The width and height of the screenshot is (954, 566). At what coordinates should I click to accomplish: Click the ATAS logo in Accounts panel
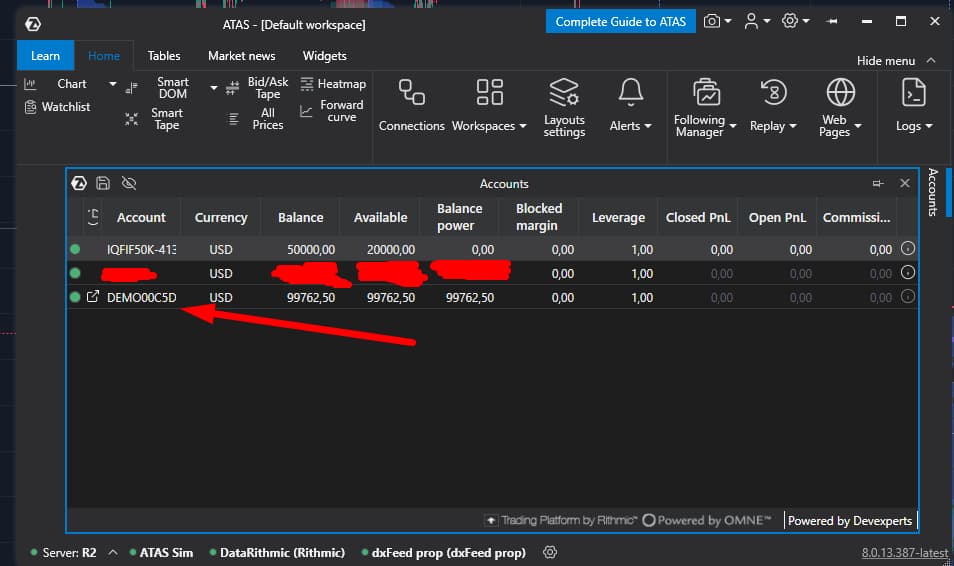click(79, 183)
